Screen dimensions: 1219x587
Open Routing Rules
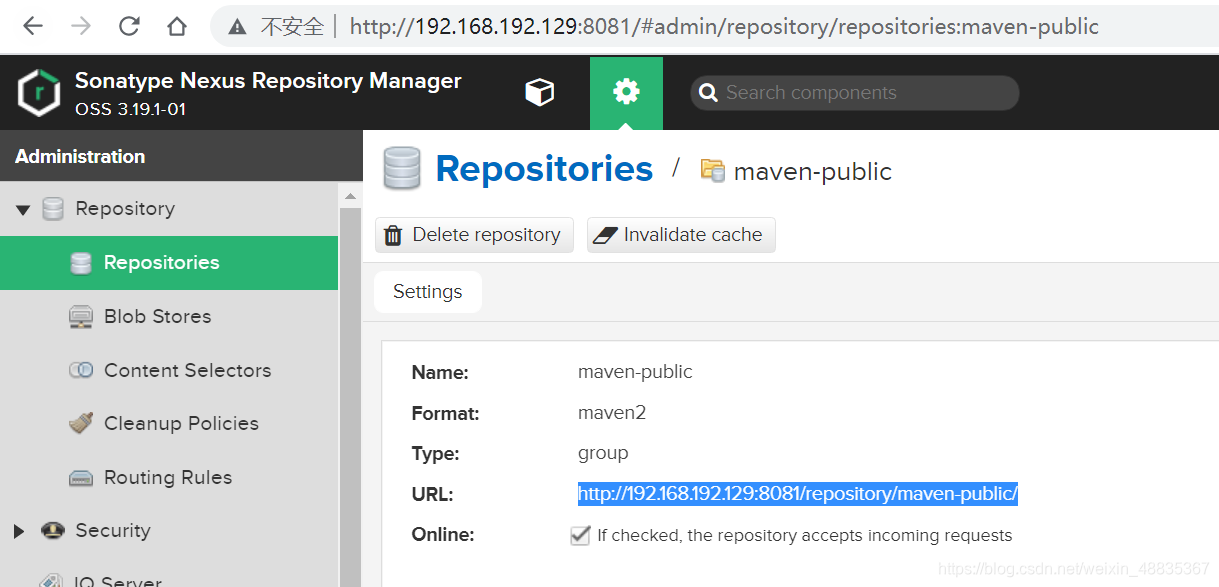point(168,478)
